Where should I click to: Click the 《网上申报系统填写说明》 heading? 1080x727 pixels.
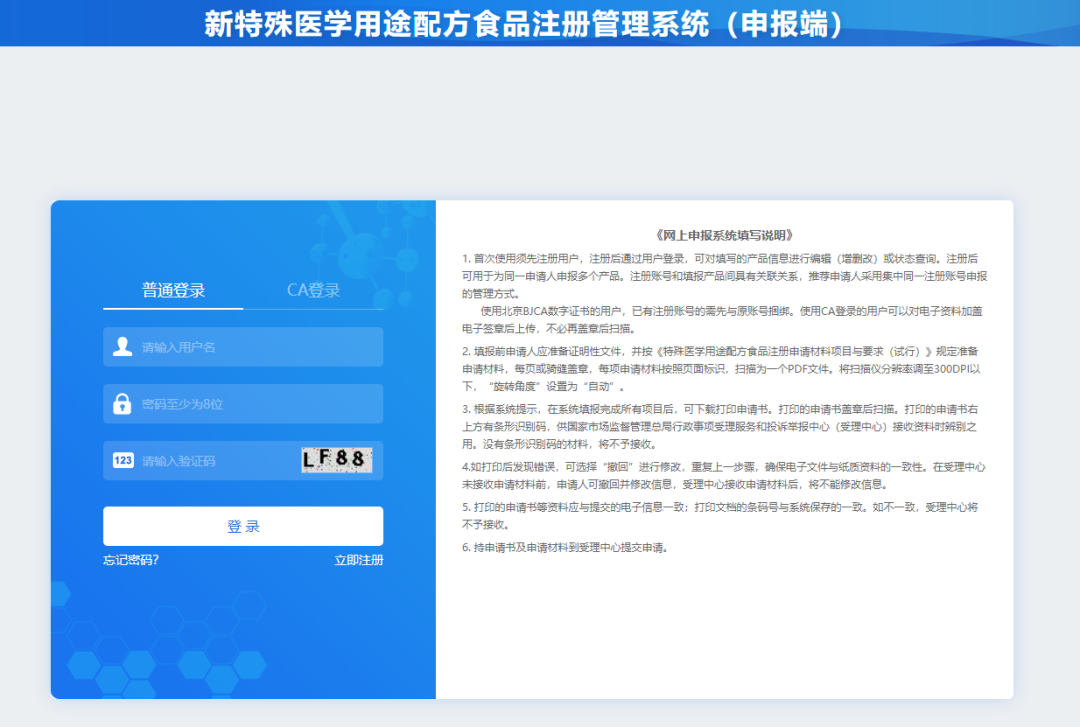pyautogui.click(x=724, y=236)
